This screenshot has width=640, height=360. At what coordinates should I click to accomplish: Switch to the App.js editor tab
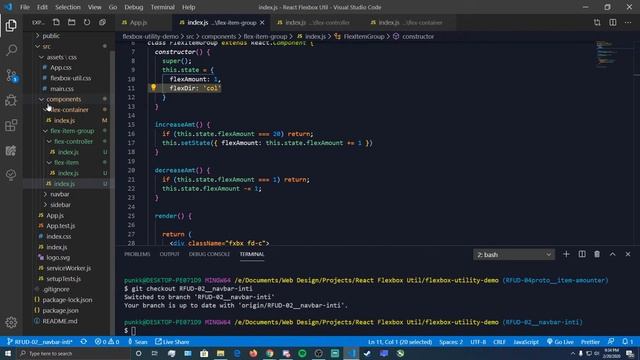pos(138,22)
